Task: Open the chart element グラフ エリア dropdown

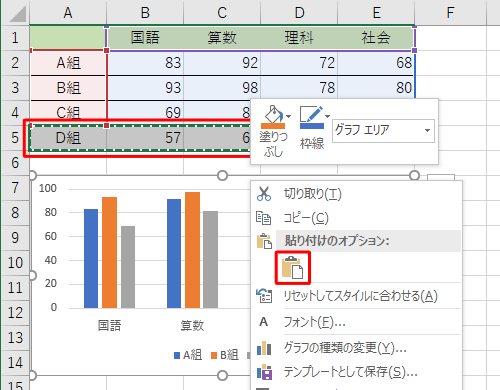Action: tap(427, 130)
